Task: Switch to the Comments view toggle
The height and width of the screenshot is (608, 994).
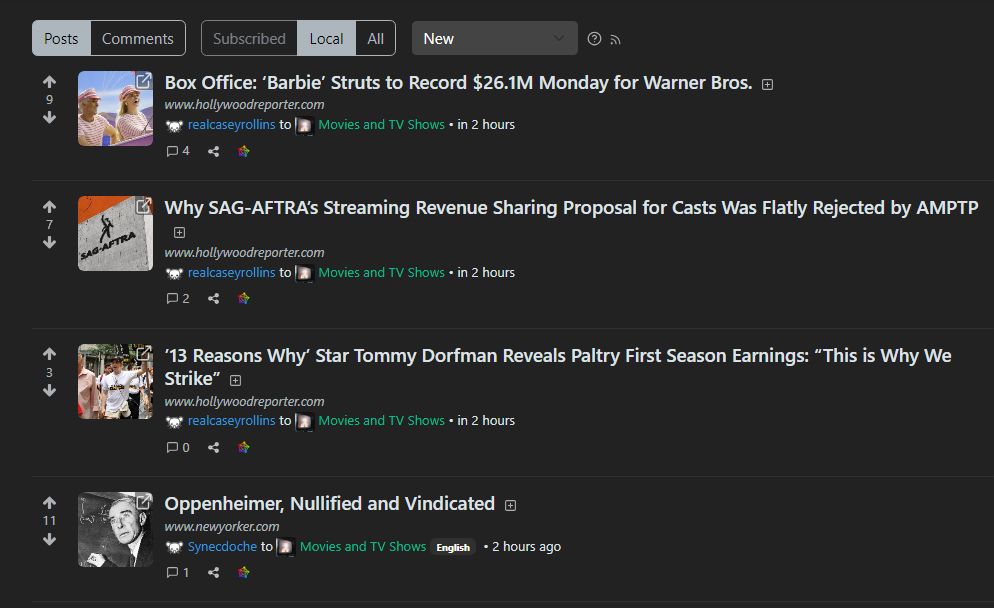Action: point(138,38)
